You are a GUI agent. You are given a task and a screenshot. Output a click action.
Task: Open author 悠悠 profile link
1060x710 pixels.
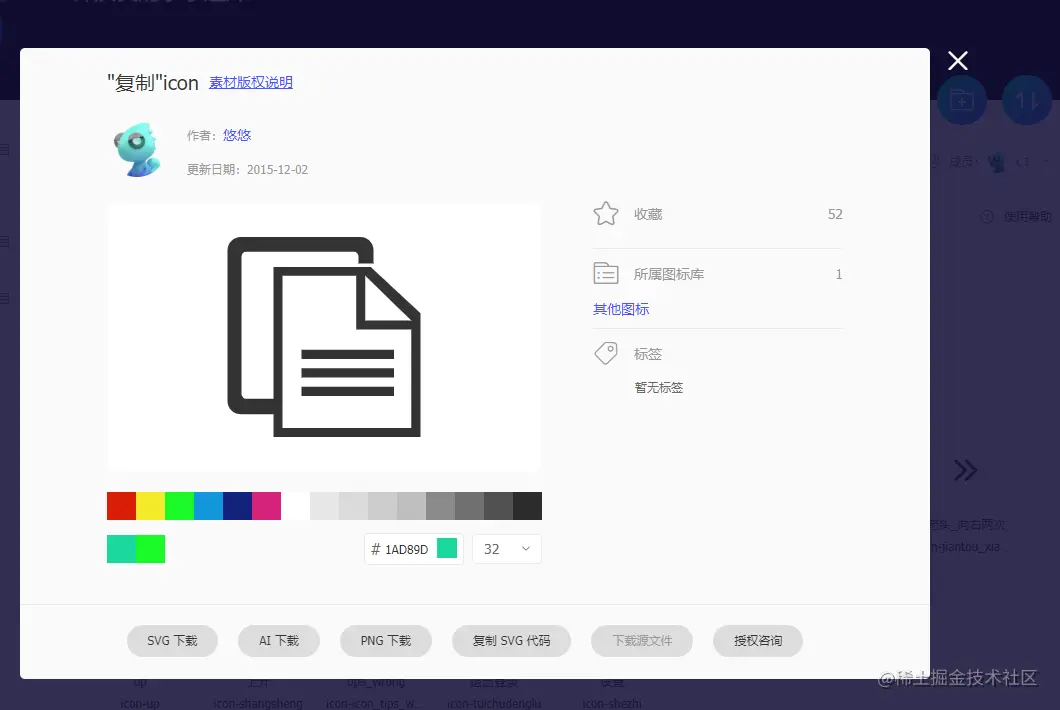(237, 135)
